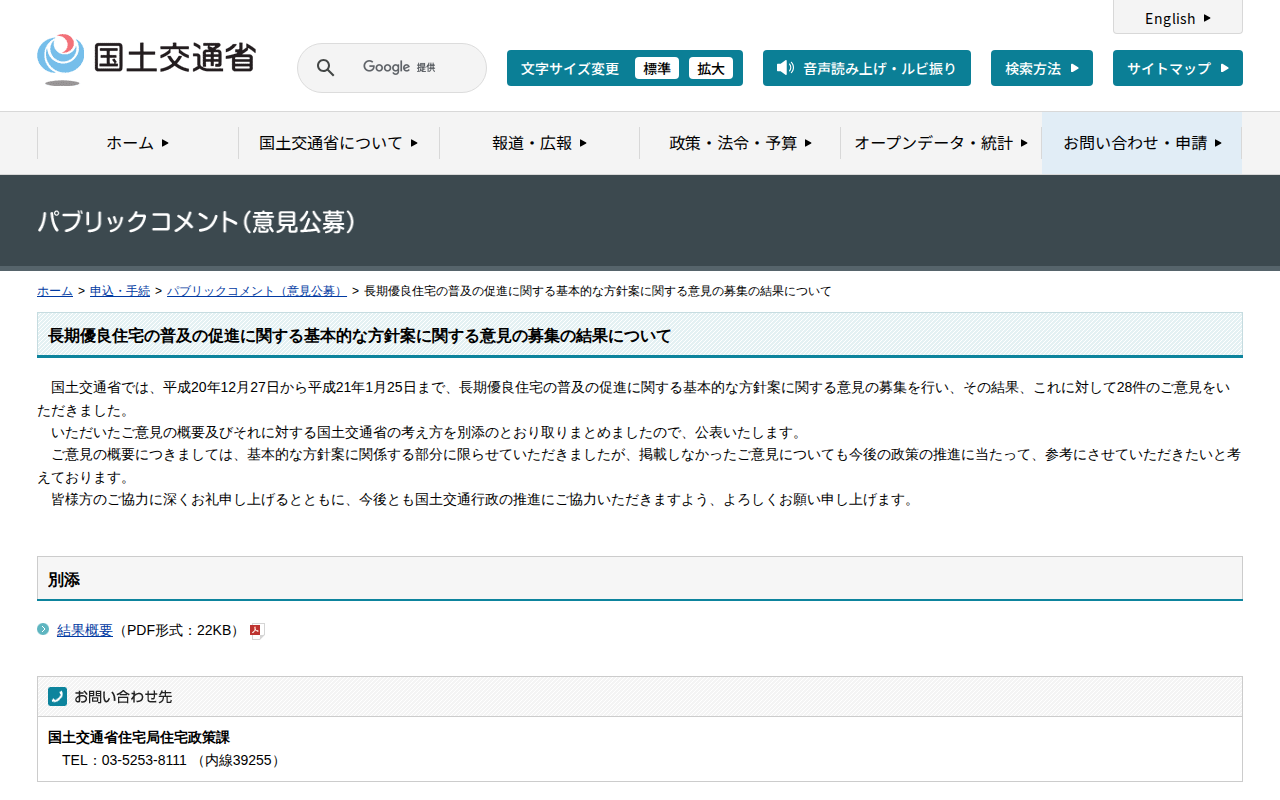This screenshot has width=1280, height=800.
Task: Expand the 政策・法令・予算 menu
Action: [740, 143]
